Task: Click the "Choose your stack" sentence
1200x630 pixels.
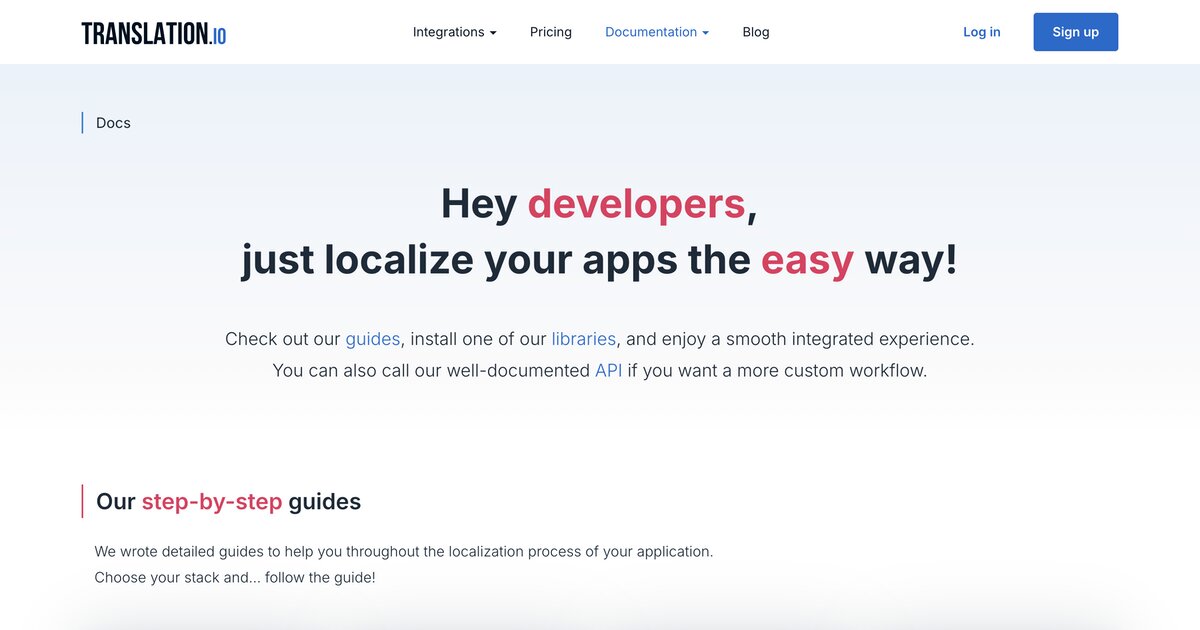Action: pos(236,577)
